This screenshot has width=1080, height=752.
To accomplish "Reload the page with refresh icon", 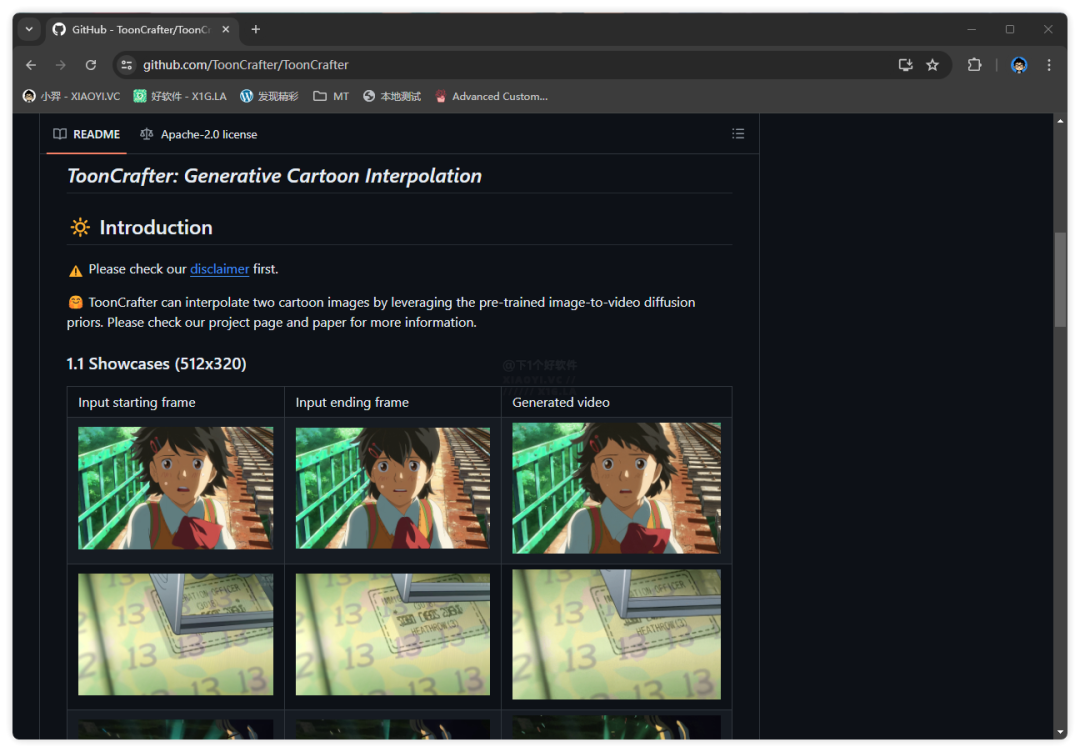I will pyautogui.click(x=91, y=65).
